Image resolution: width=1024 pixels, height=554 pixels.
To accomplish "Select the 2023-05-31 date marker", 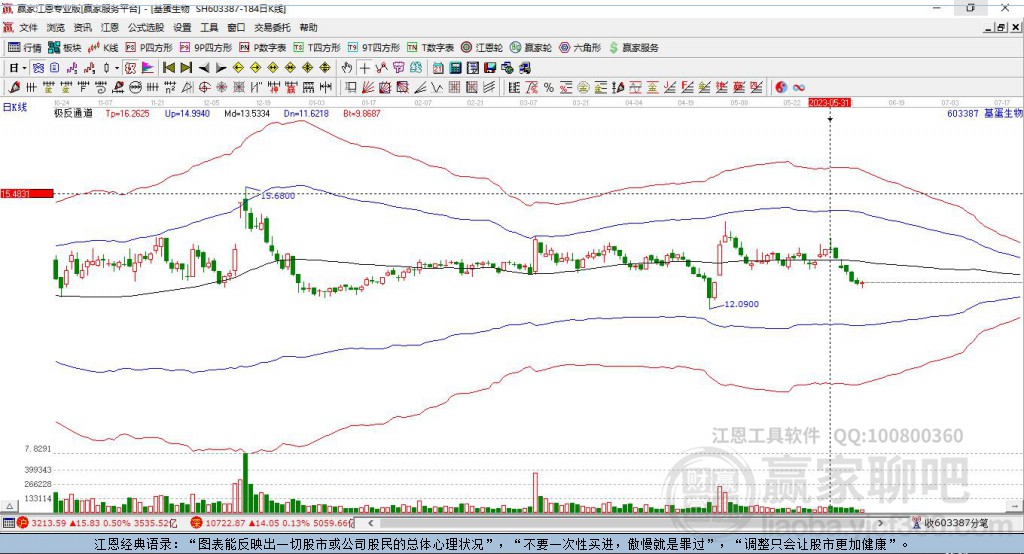I will [829, 103].
